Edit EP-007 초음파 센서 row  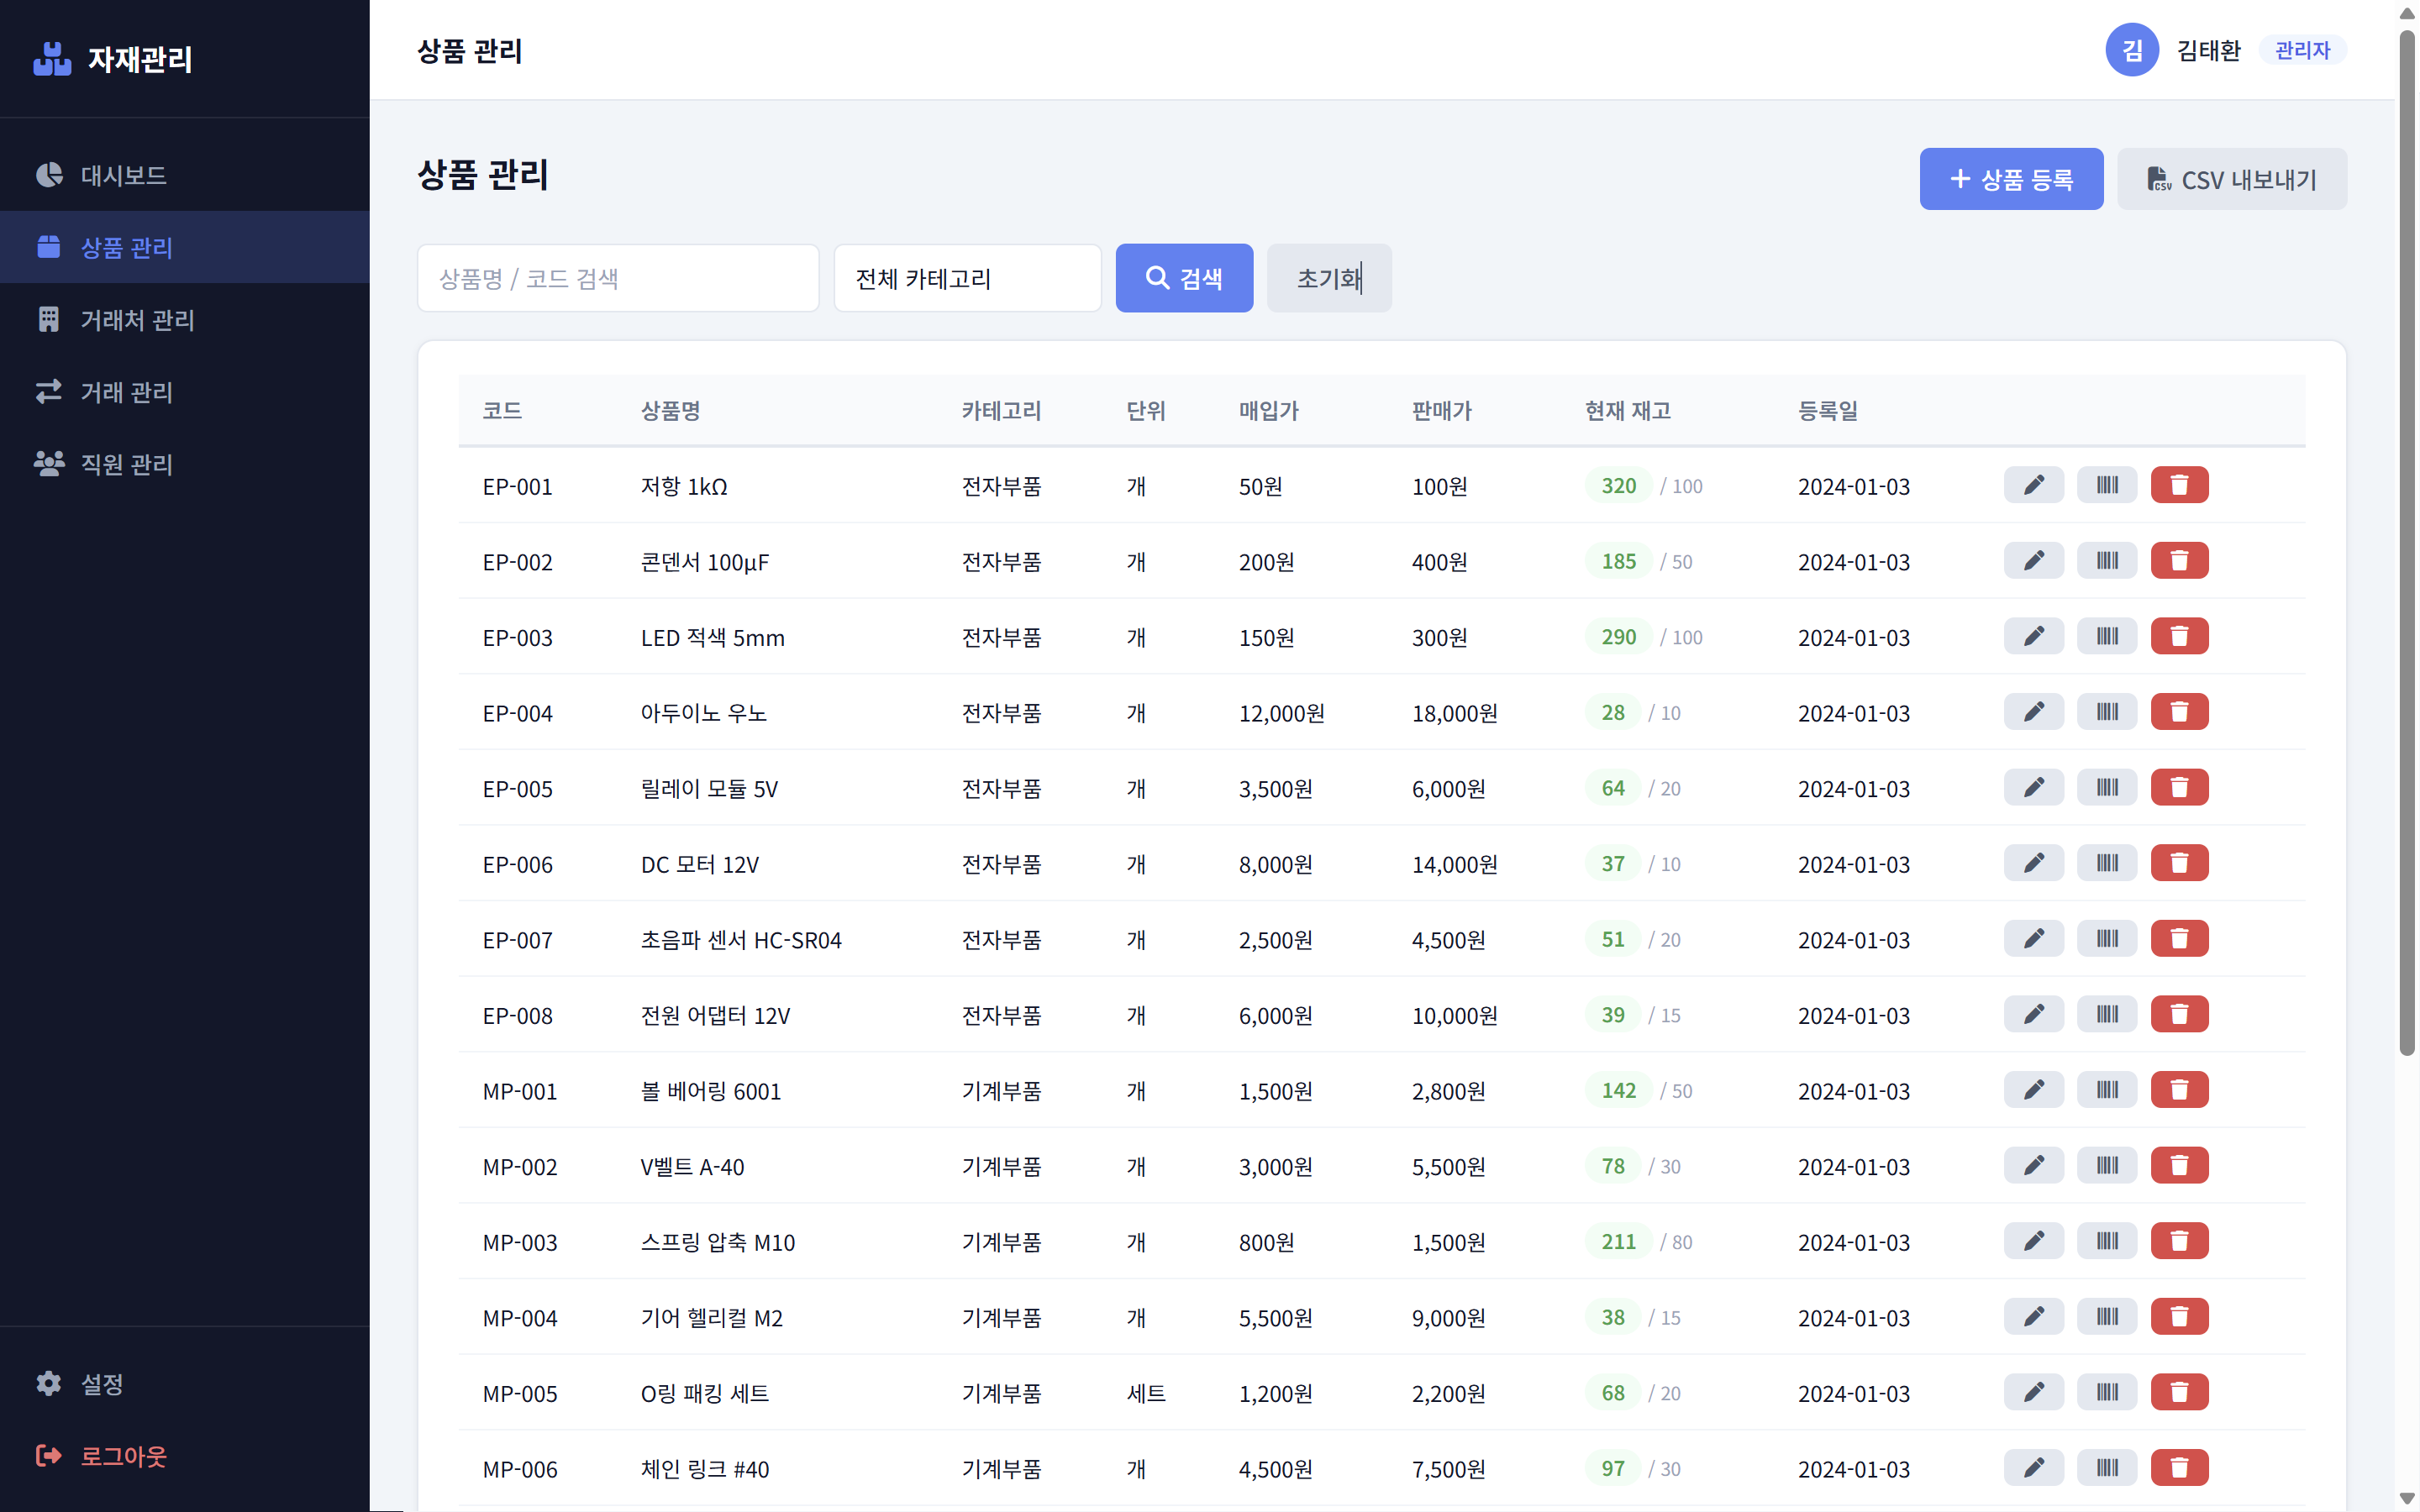click(2033, 939)
